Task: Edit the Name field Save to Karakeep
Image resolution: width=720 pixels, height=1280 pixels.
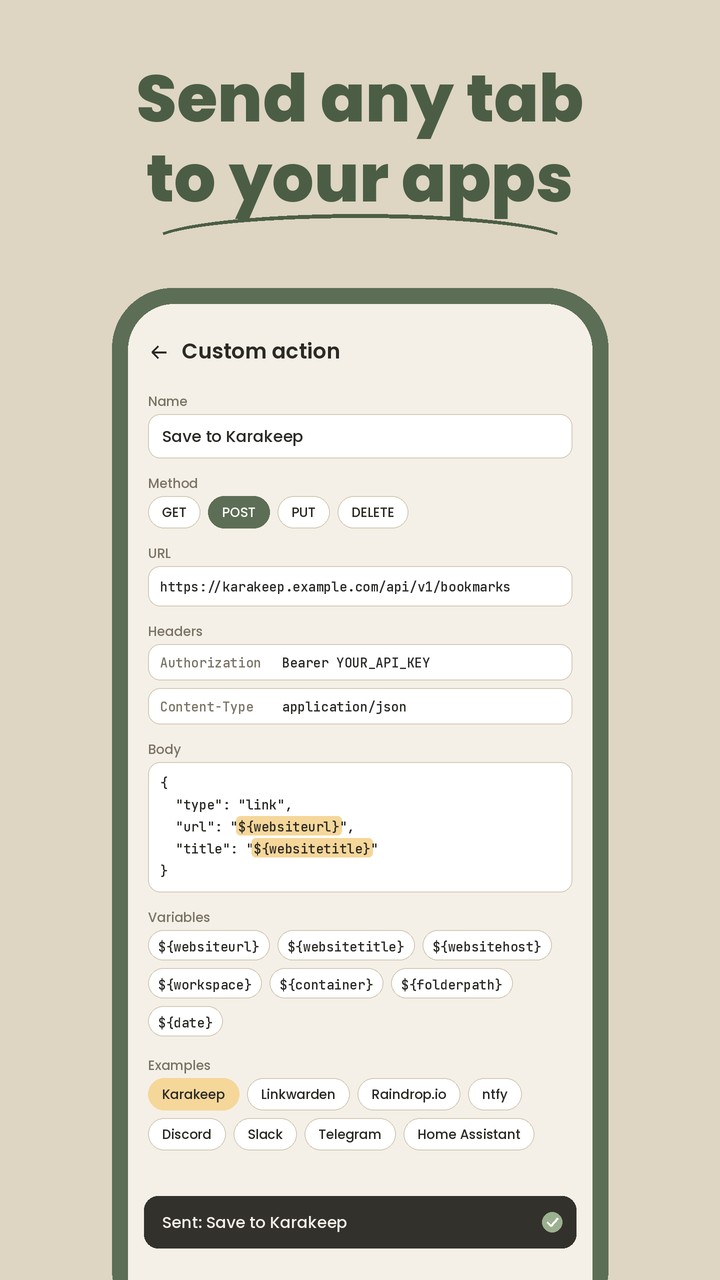Action: pos(360,436)
